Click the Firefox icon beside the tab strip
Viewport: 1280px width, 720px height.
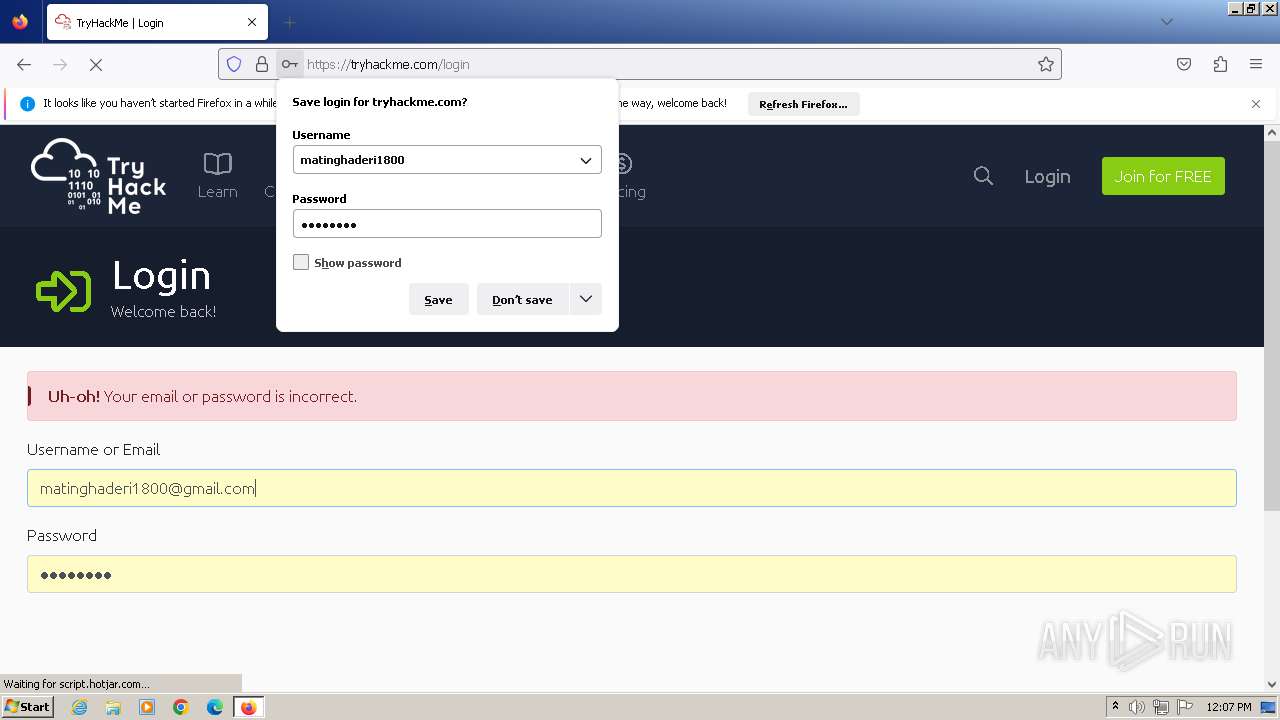point(20,22)
